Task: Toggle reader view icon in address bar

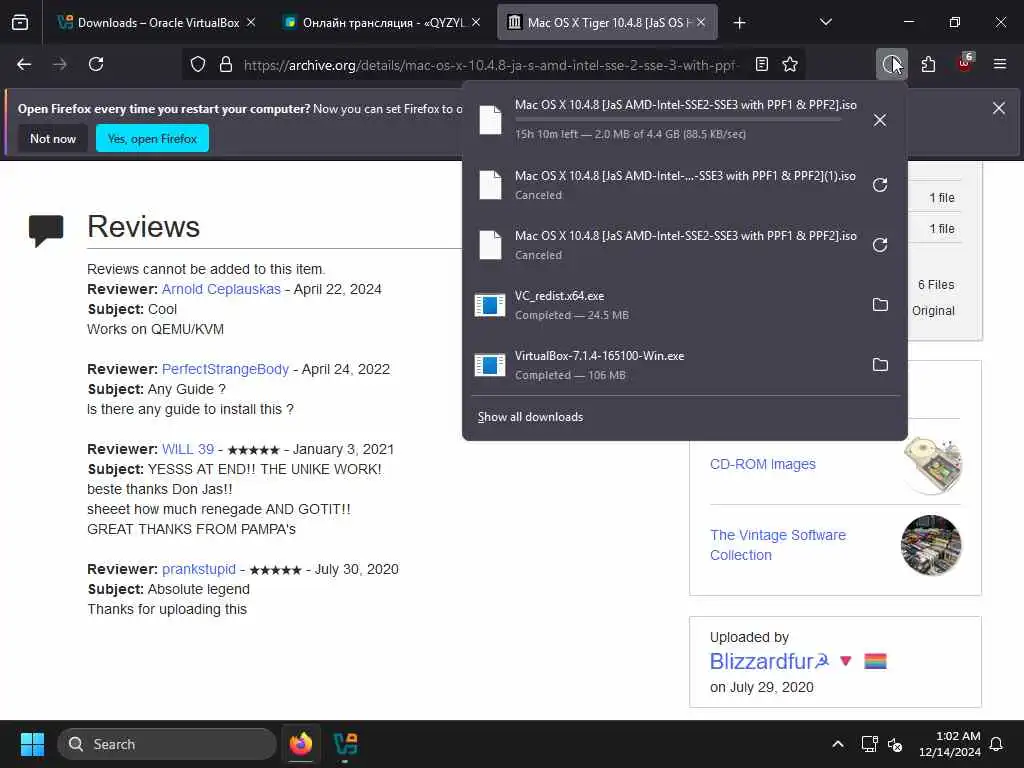Action: click(x=761, y=64)
